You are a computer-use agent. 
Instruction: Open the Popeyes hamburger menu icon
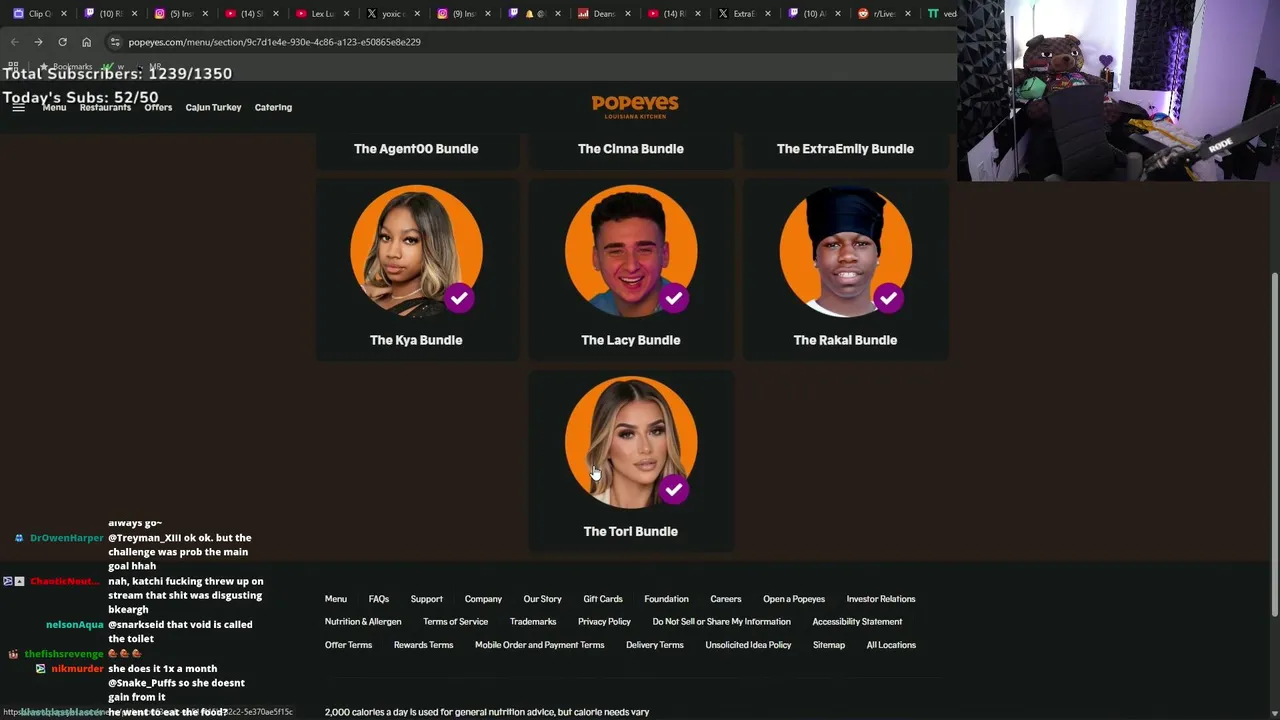[x=18, y=107]
